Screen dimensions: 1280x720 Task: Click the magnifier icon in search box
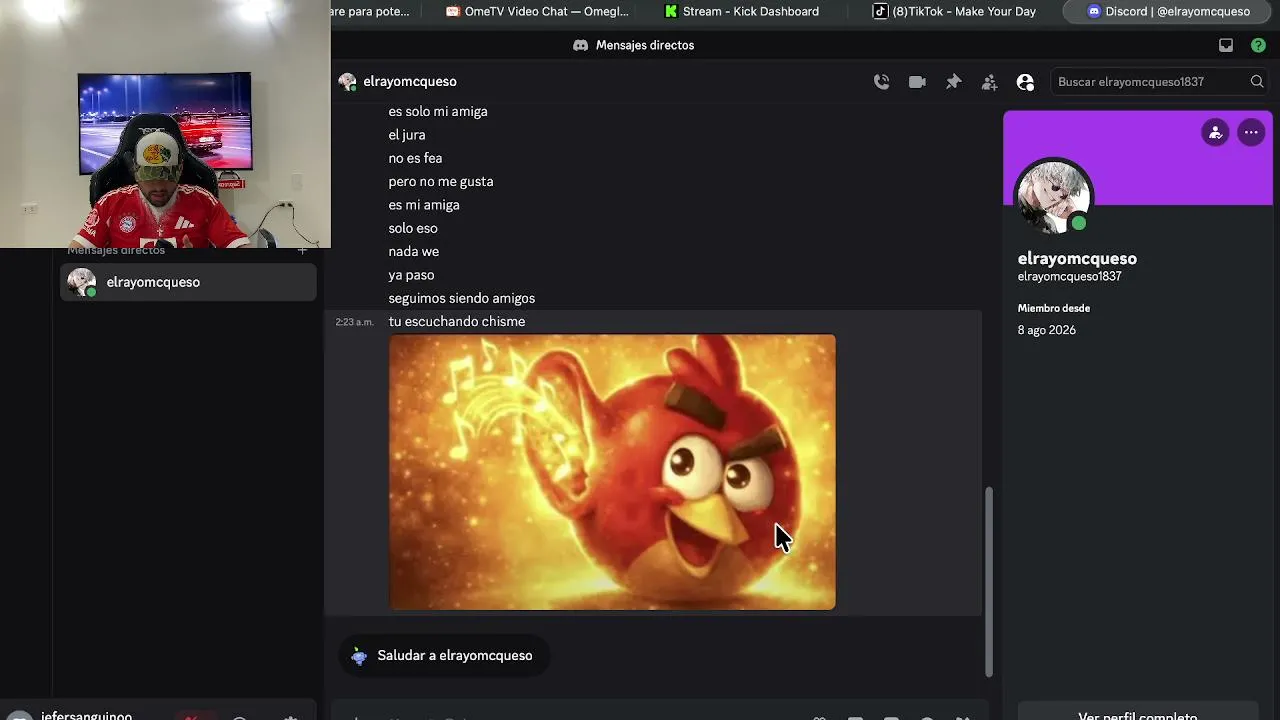click(1257, 82)
